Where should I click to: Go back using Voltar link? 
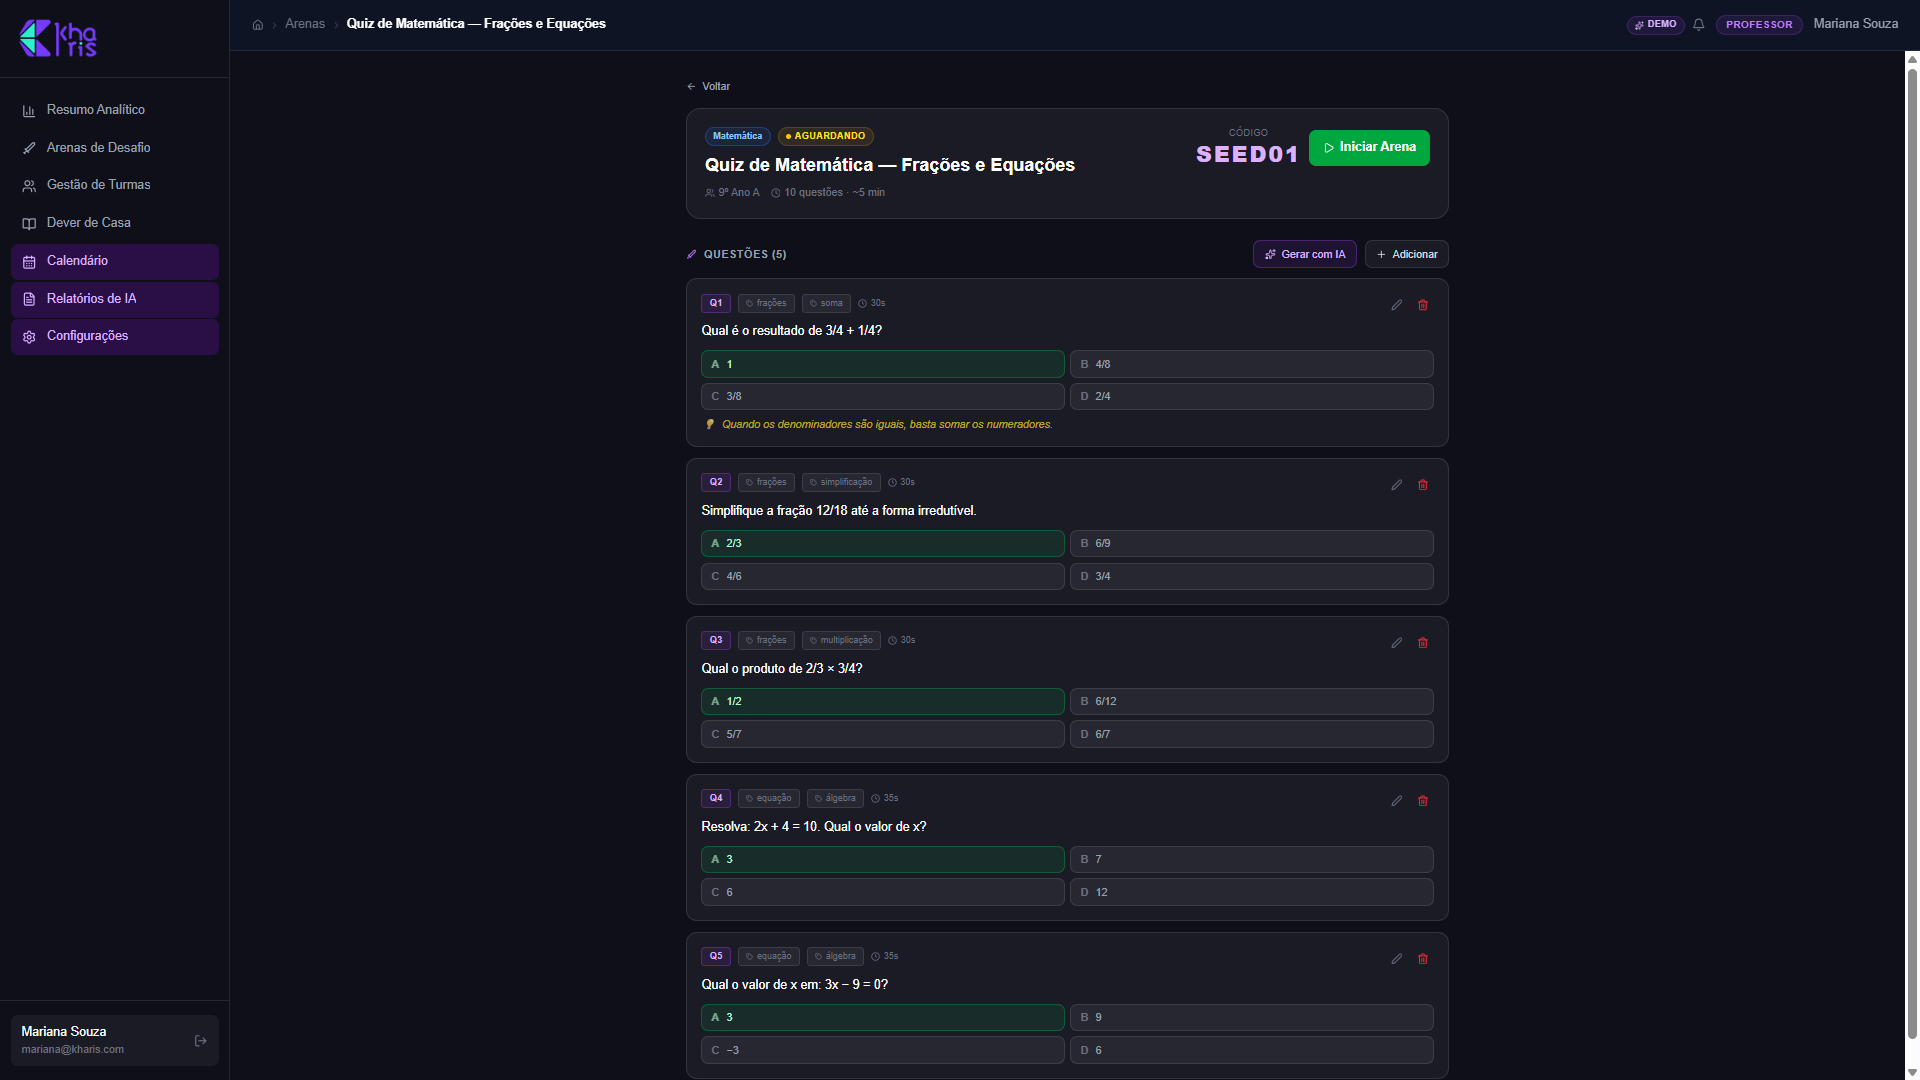(708, 87)
